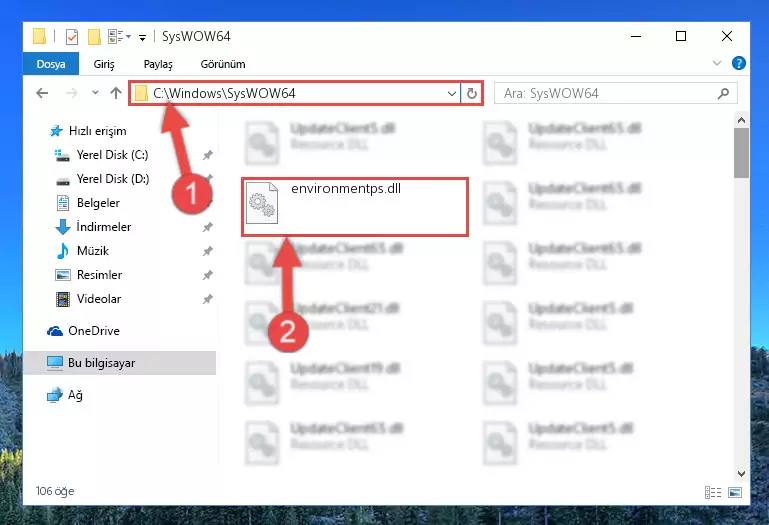Open the Customize Quick Access Toolbar dropdown

click(x=142, y=37)
